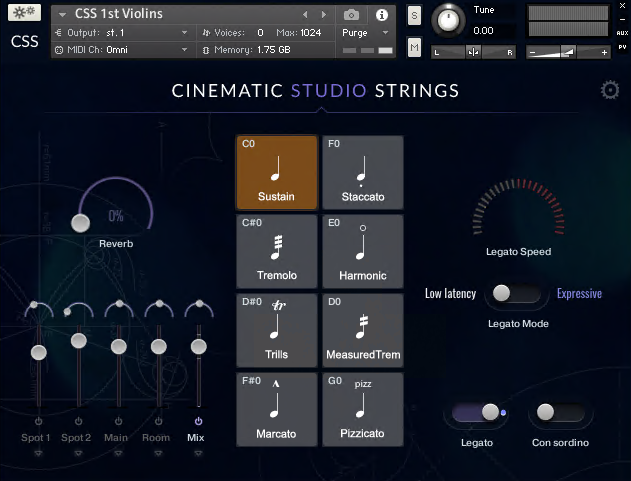The height and width of the screenshot is (481, 631).
Task: Click the Legato Speed dial
Action: coord(518,207)
